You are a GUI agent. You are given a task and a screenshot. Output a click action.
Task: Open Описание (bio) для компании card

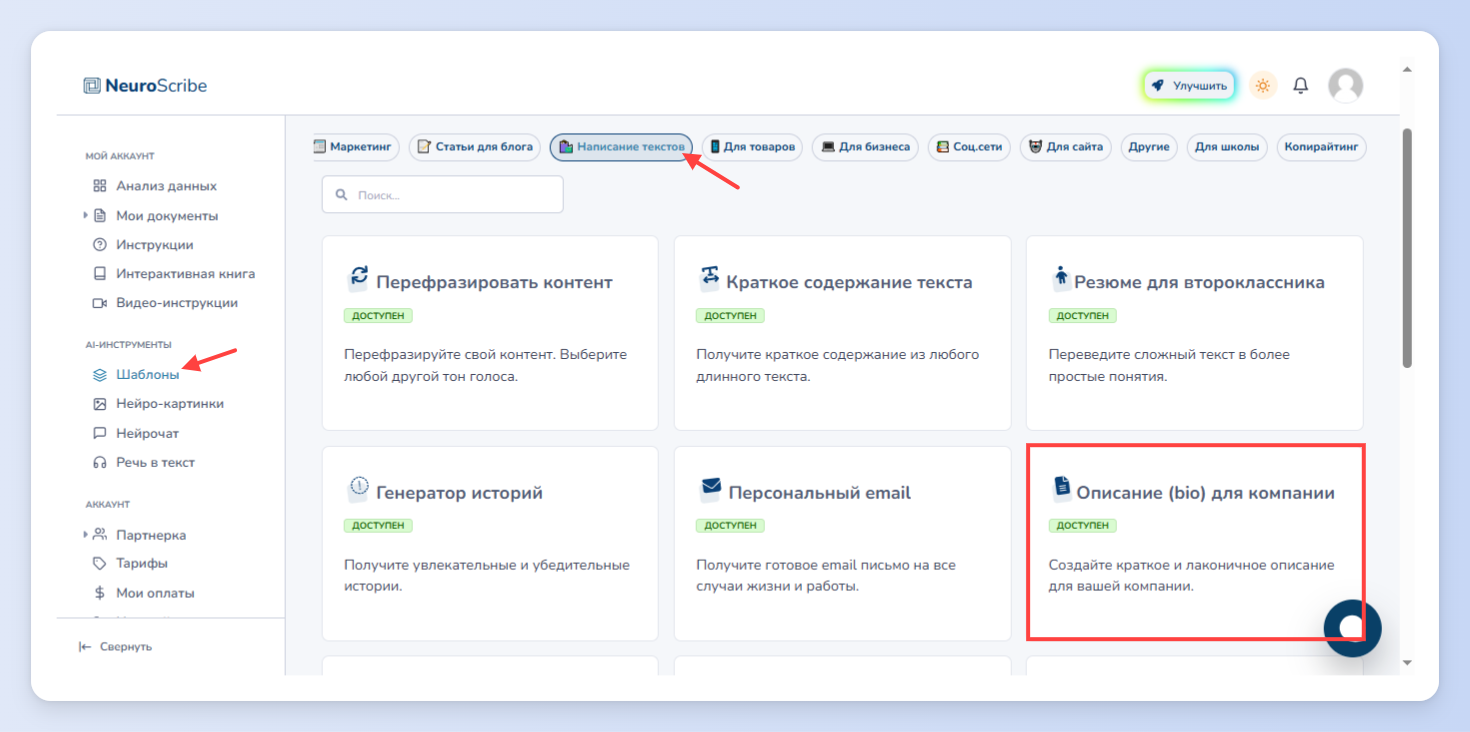click(x=1195, y=543)
